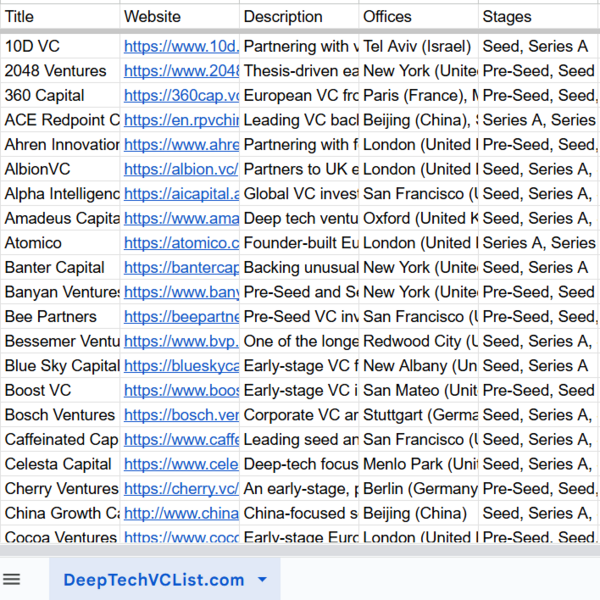Screen dimensions: 600x600
Task: Open the beepartners website link
Action: tap(181, 316)
